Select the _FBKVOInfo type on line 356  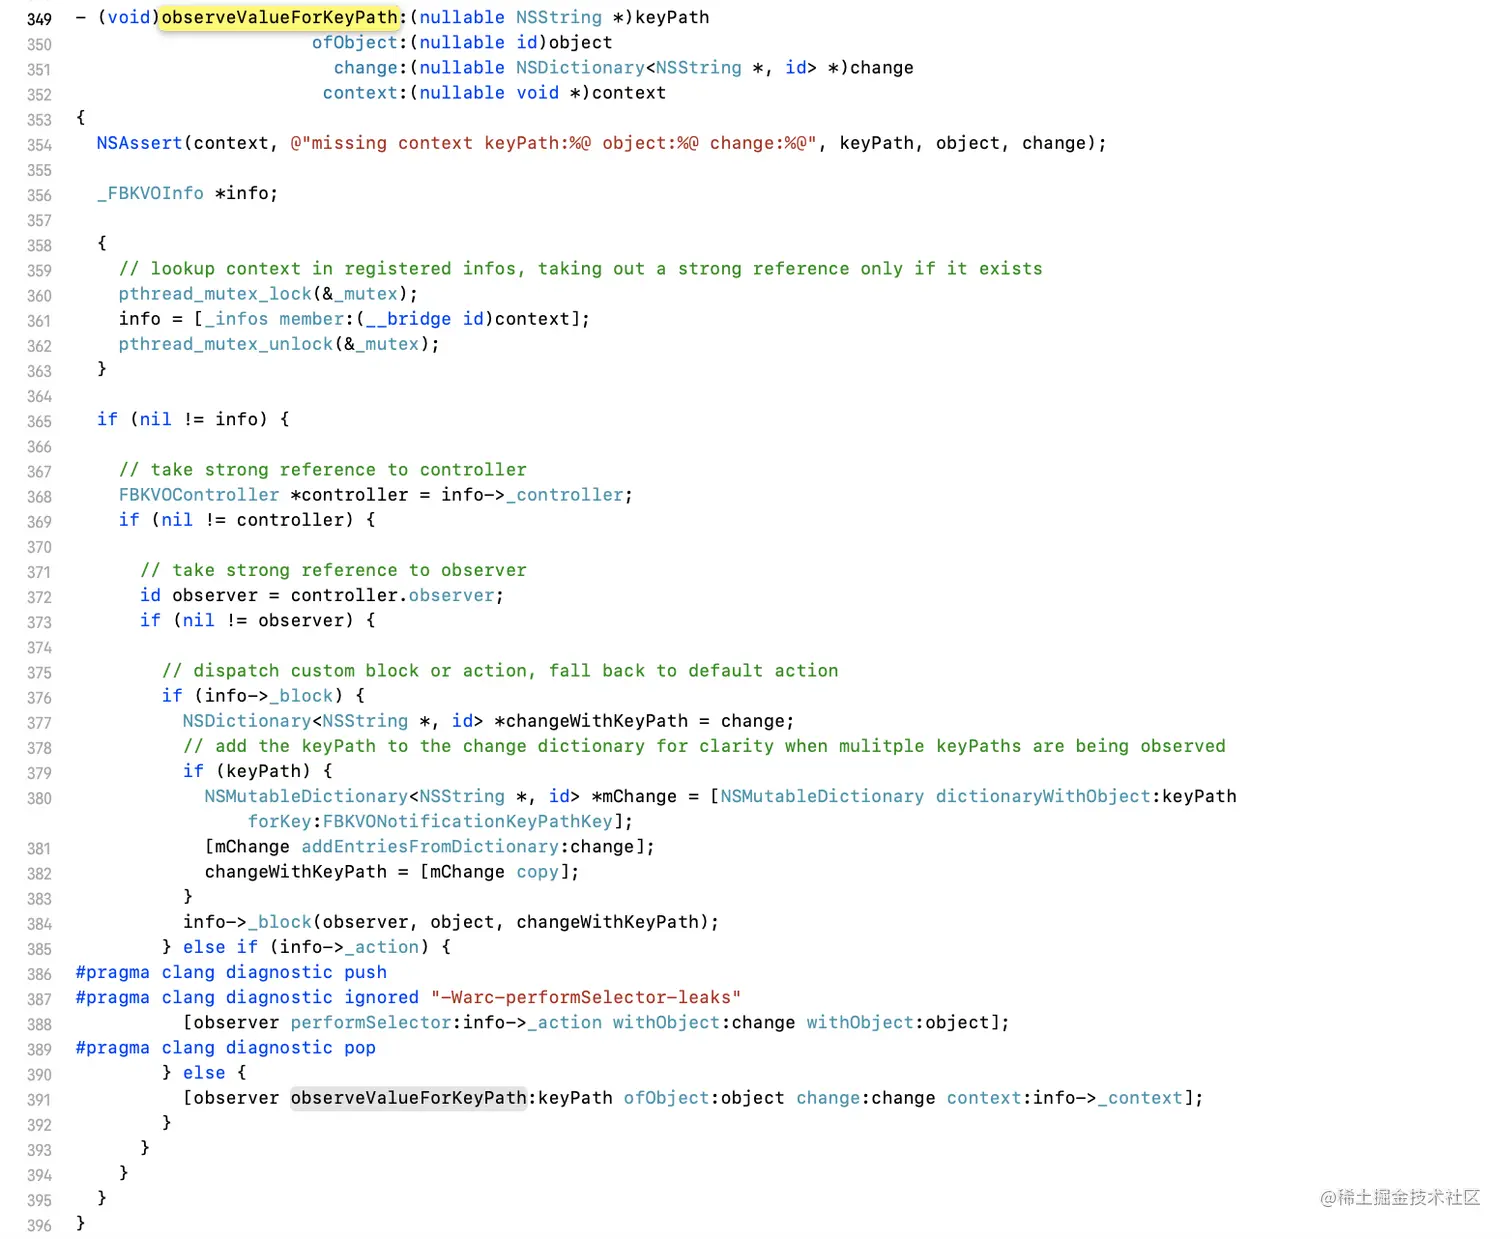pos(149,193)
